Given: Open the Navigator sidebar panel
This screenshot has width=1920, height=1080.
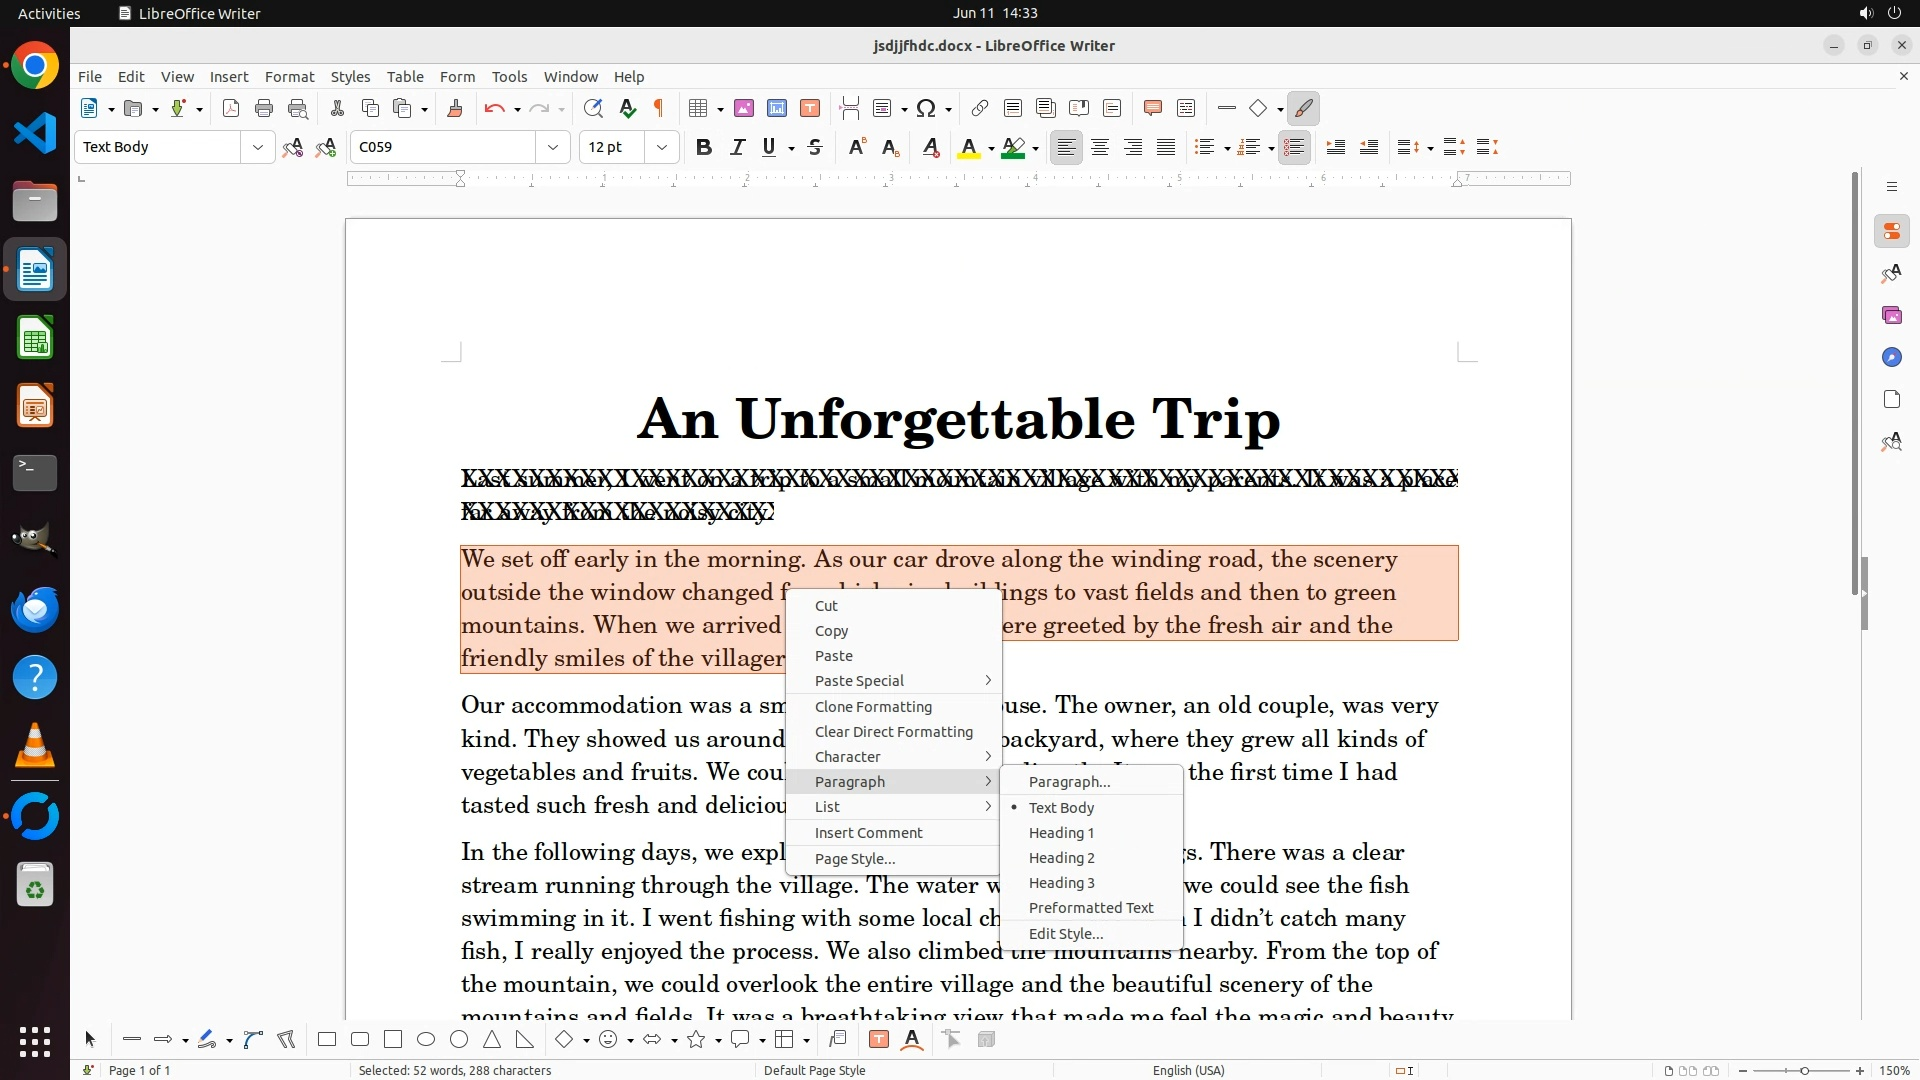Looking at the screenshot, I should [x=1891, y=357].
